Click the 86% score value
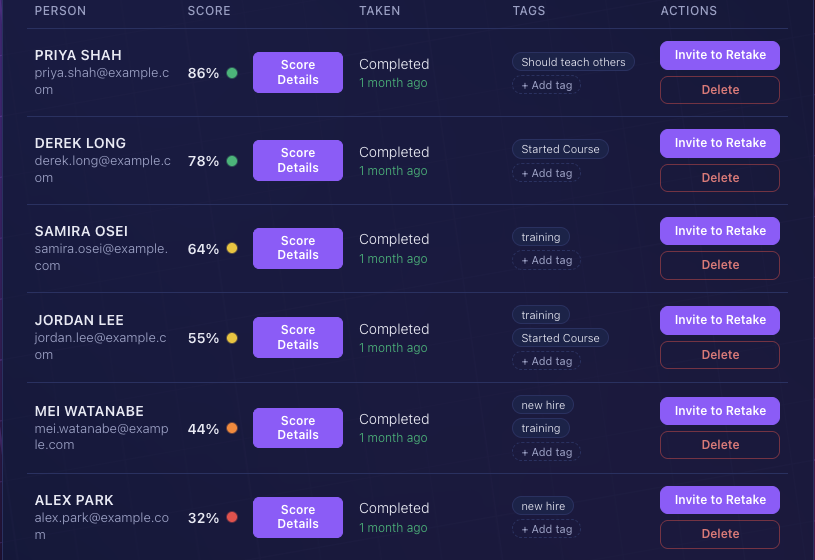 click(203, 73)
